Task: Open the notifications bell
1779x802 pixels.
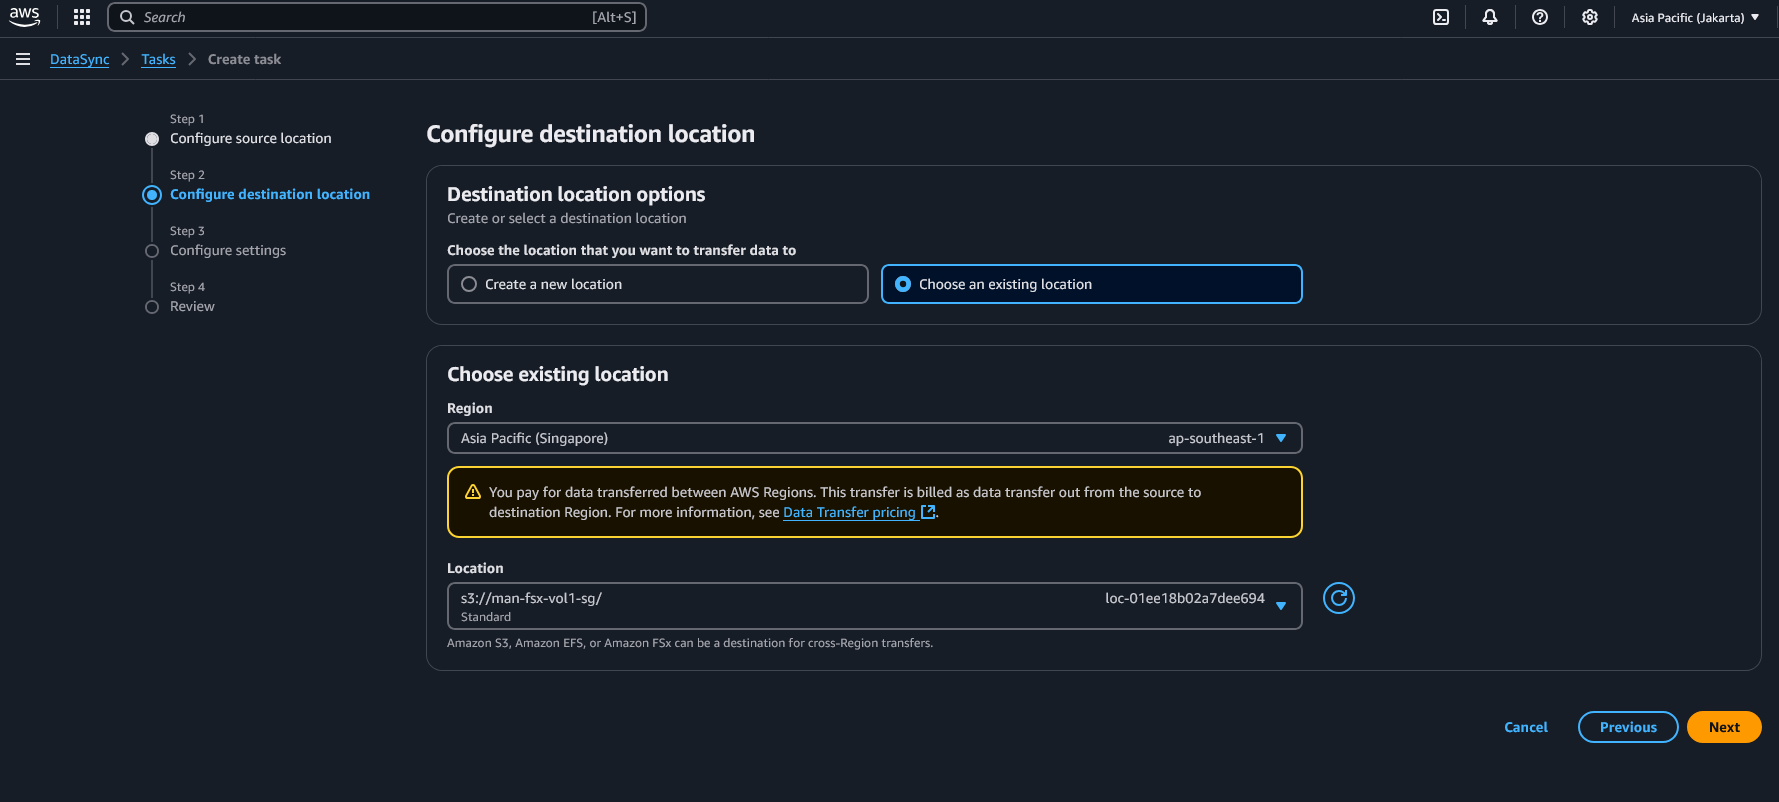Action: pyautogui.click(x=1490, y=17)
